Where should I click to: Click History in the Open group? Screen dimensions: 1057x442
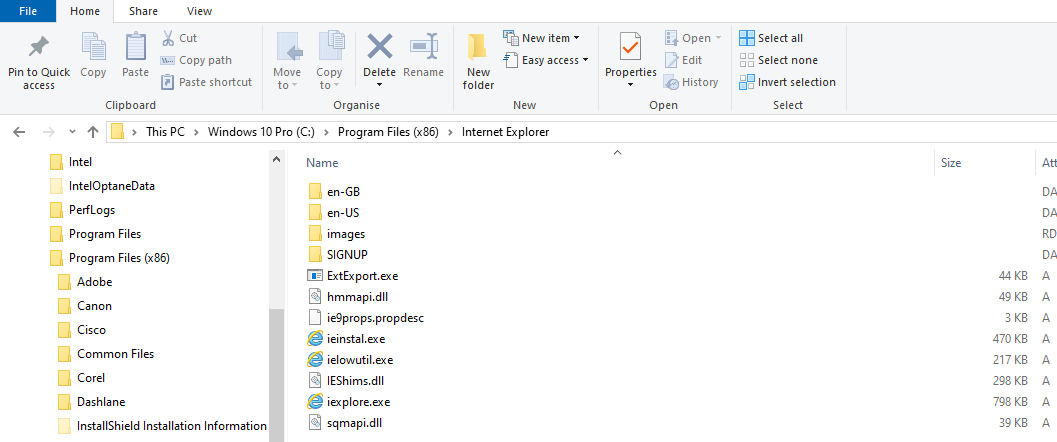(691, 82)
